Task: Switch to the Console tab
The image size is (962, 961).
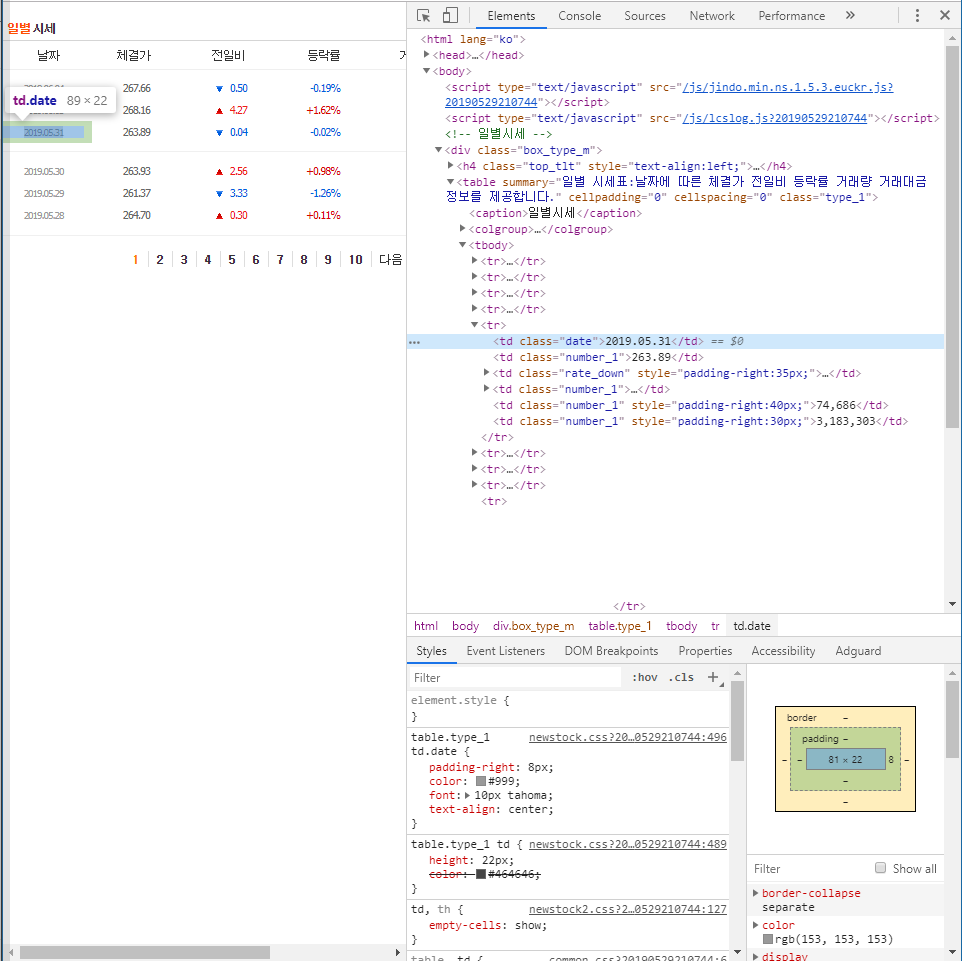Action: 579,16
